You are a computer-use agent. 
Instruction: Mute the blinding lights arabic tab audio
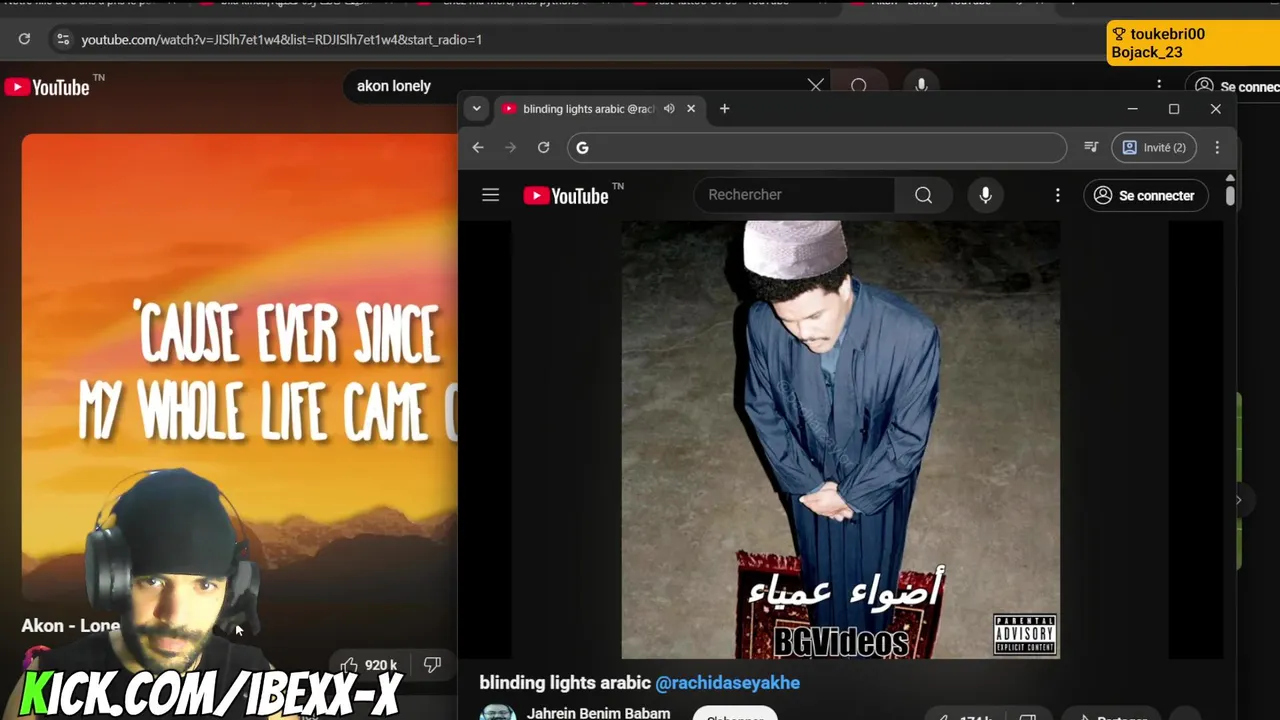669,108
